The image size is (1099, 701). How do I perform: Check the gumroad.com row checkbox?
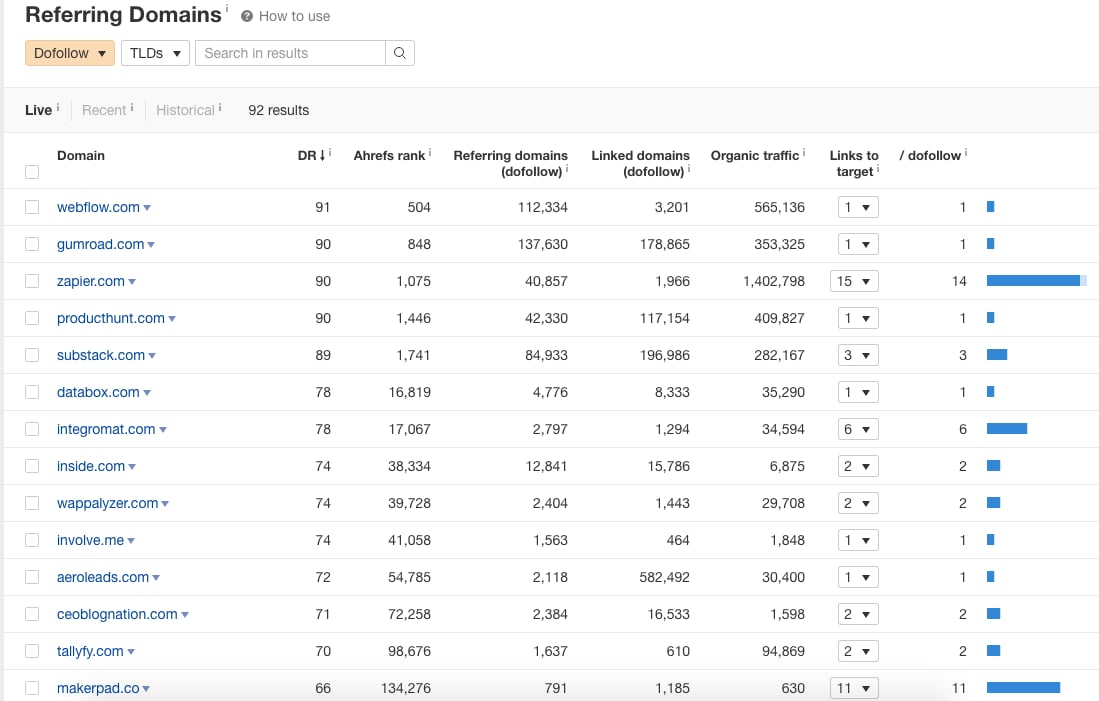tap(32, 244)
